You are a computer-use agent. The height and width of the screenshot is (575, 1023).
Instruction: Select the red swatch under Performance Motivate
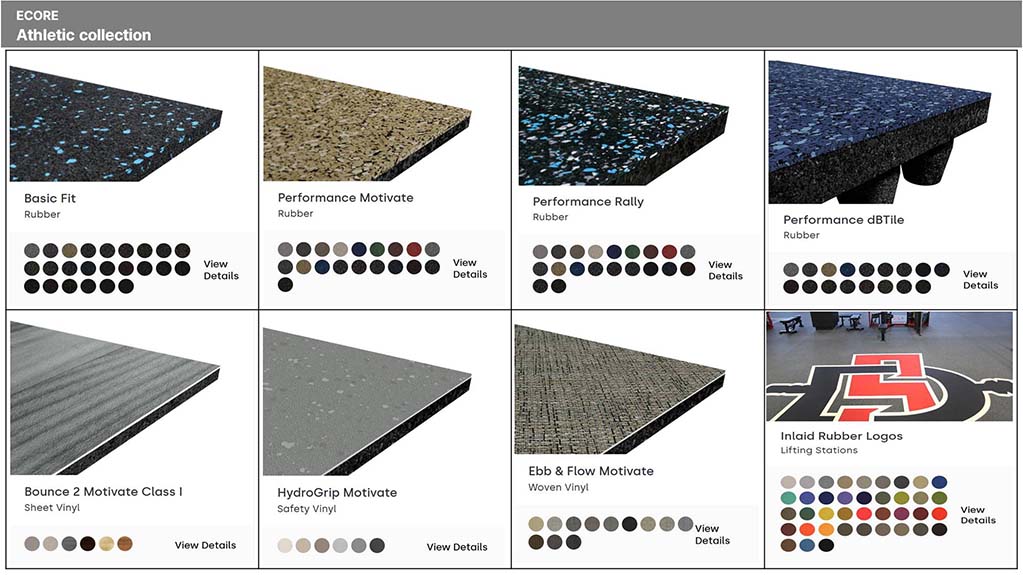click(x=414, y=249)
